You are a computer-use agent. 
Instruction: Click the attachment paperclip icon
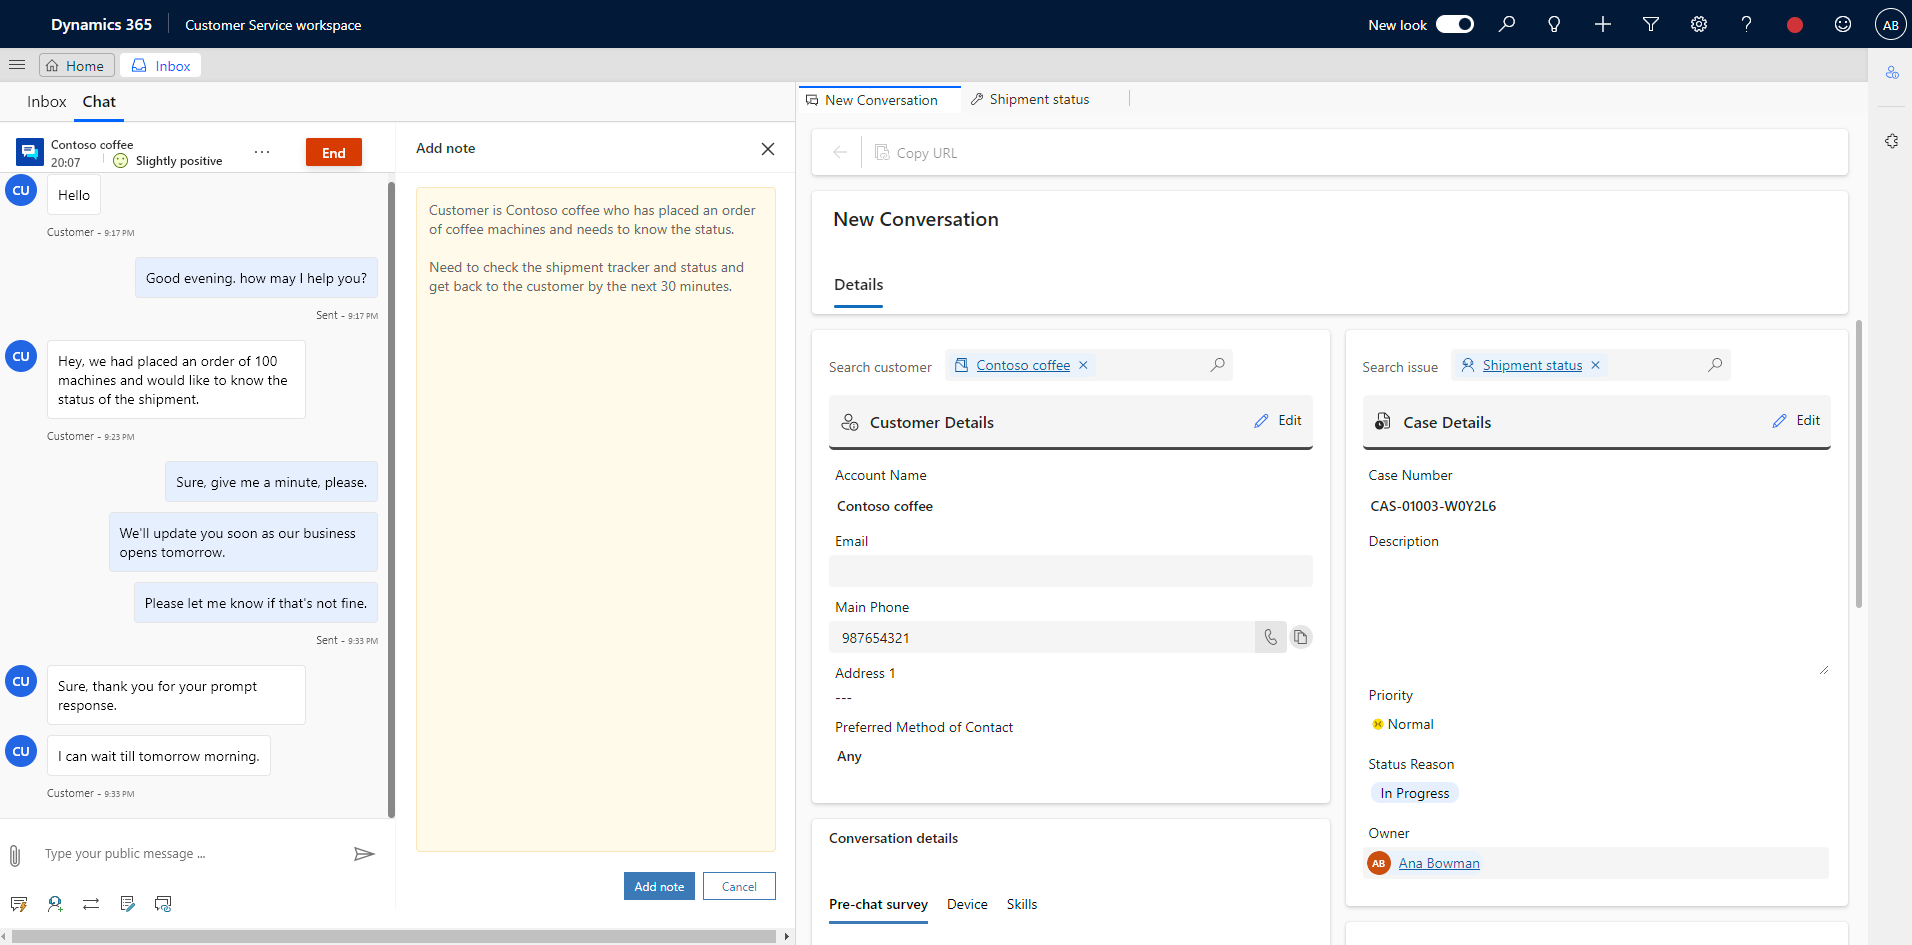click(x=15, y=855)
